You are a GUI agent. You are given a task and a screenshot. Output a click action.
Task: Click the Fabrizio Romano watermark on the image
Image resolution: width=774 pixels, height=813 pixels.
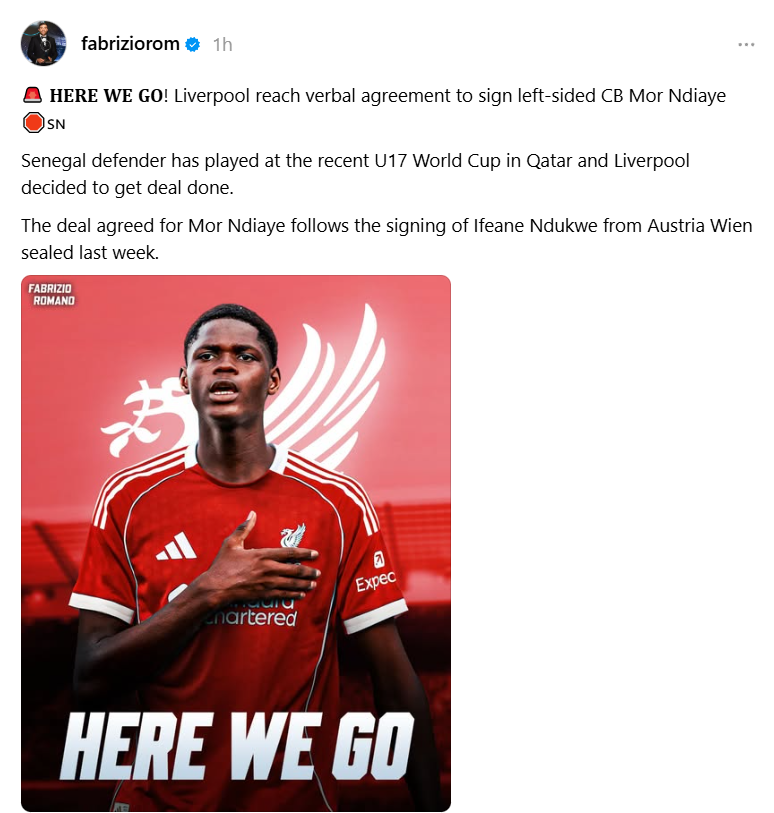coord(51,295)
